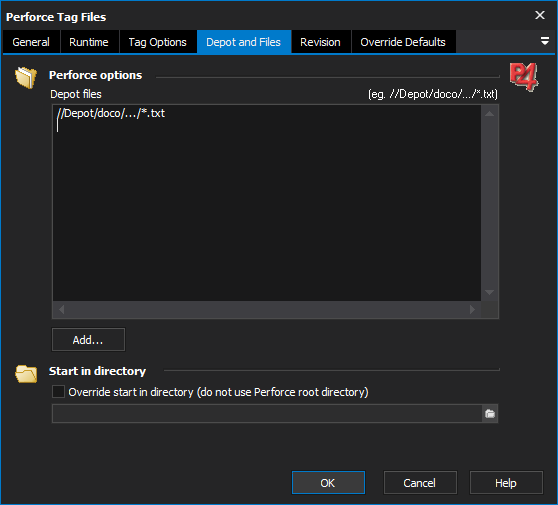This screenshot has height=505, width=558.
Task: Click the Perforce options folder icon
Action: [26, 77]
